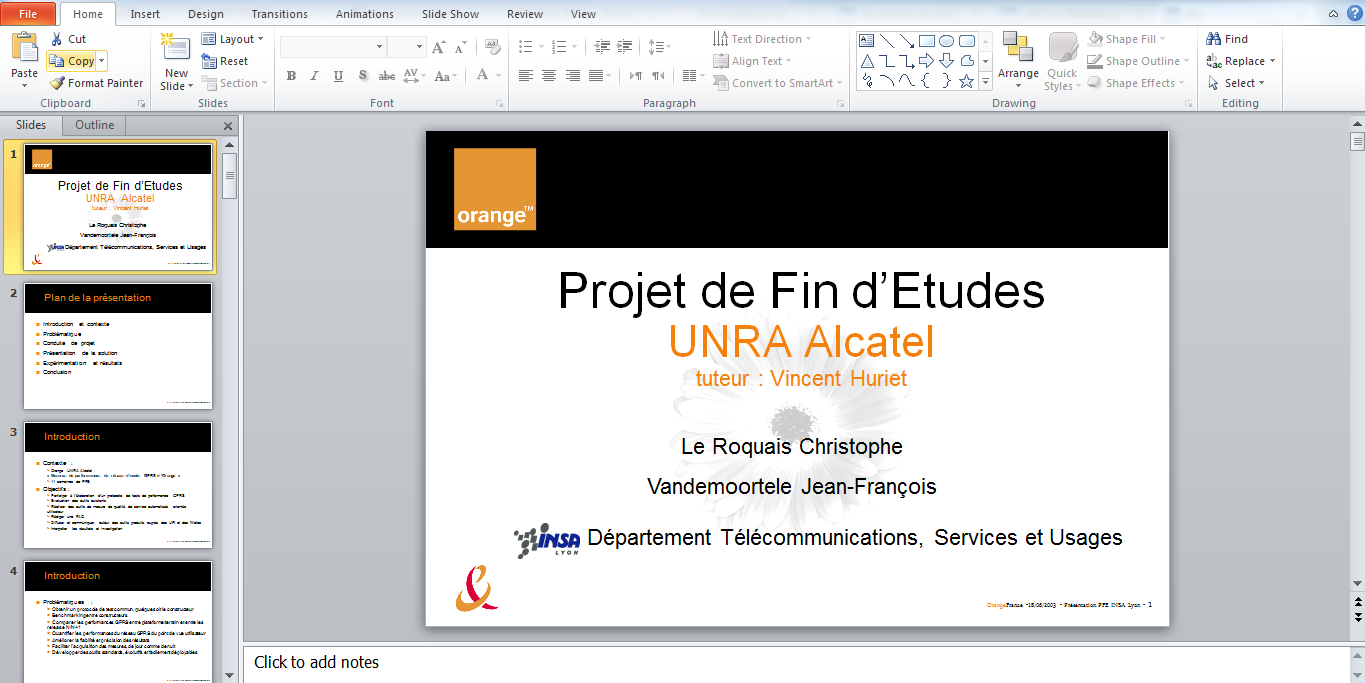Viewport: 1365px width, 683px height.
Task: Open the Select dropdown
Action: click(x=1236, y=83)
